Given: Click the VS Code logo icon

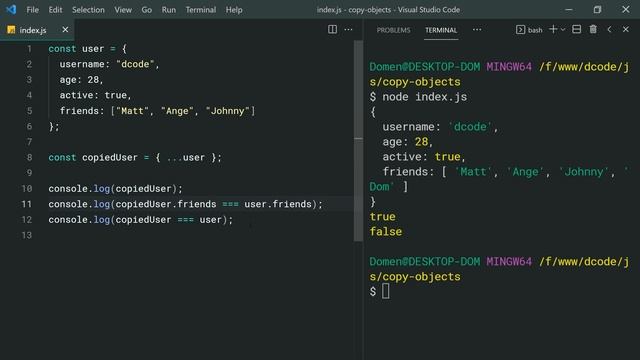Looking at the screenshot, I should coord(11,9).
